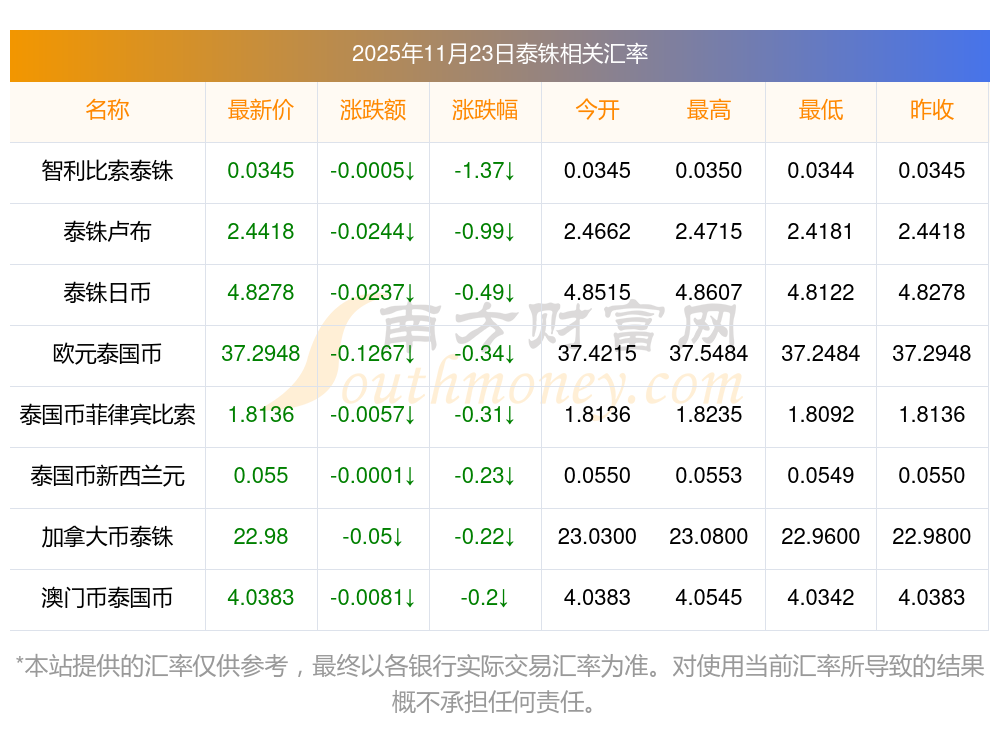Click latest price 4.8278 in green
The width and height of the screenshot is (1000, 733).
(260, 293)
